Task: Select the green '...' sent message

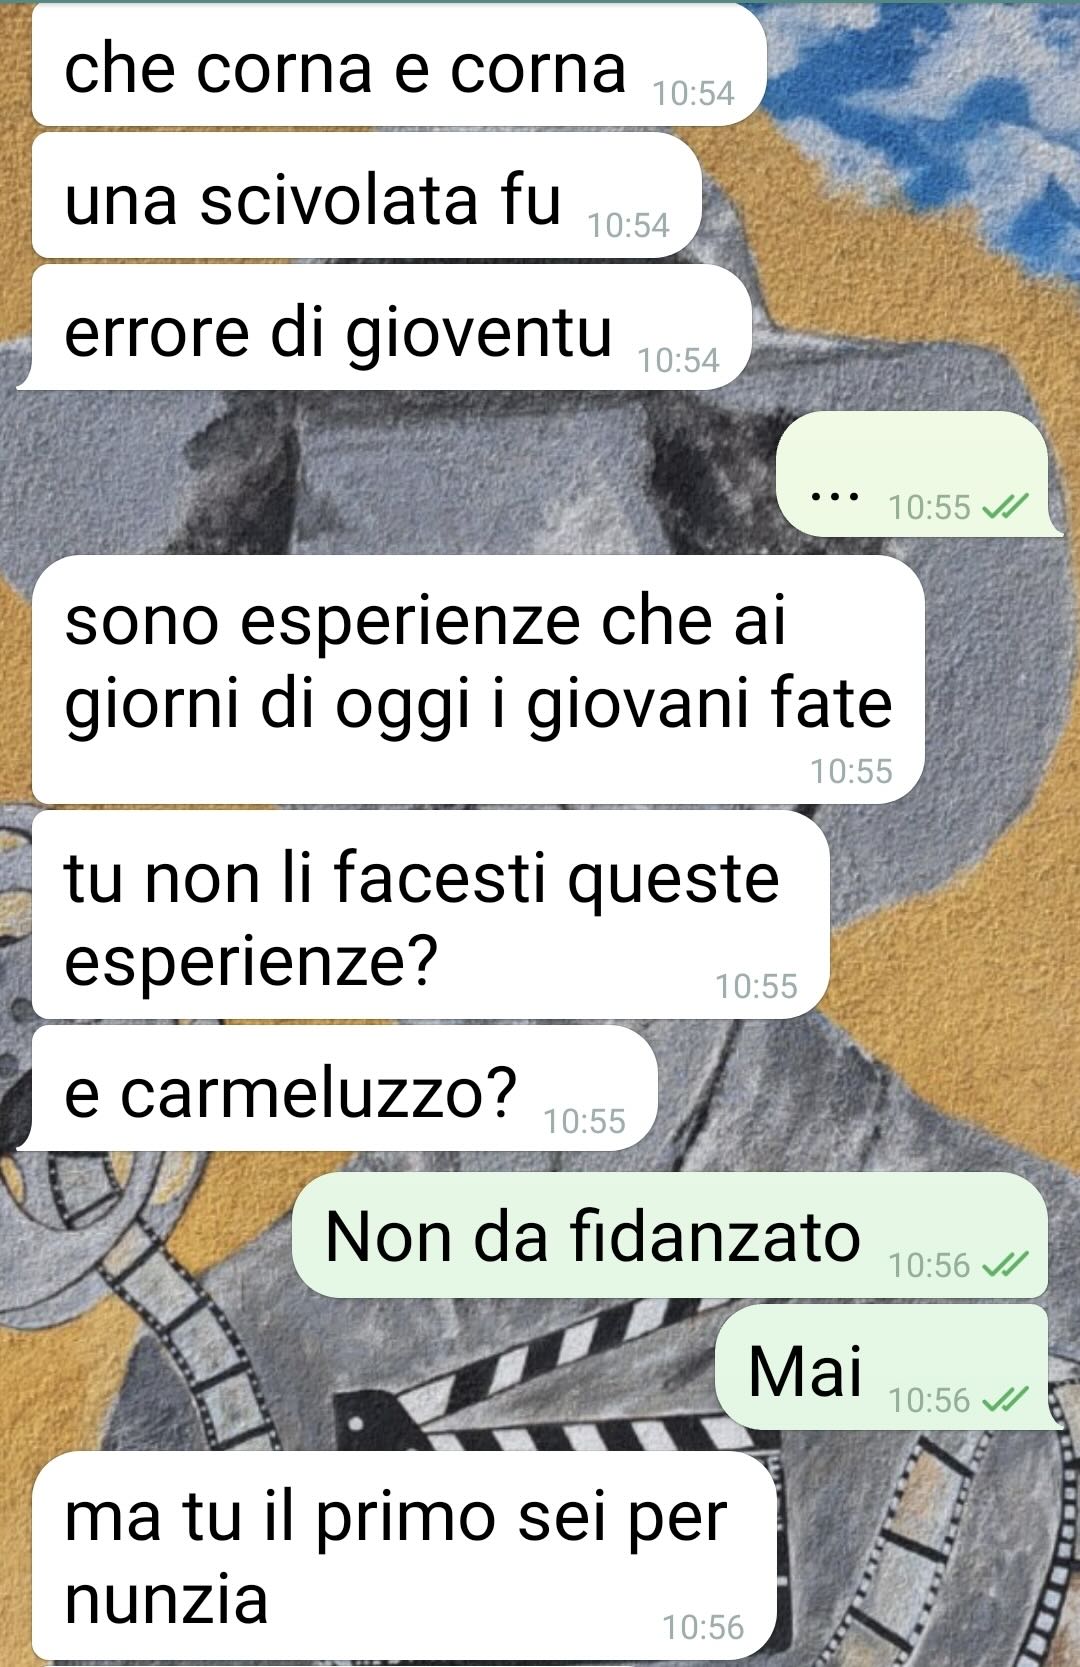Action: [919, 473]
